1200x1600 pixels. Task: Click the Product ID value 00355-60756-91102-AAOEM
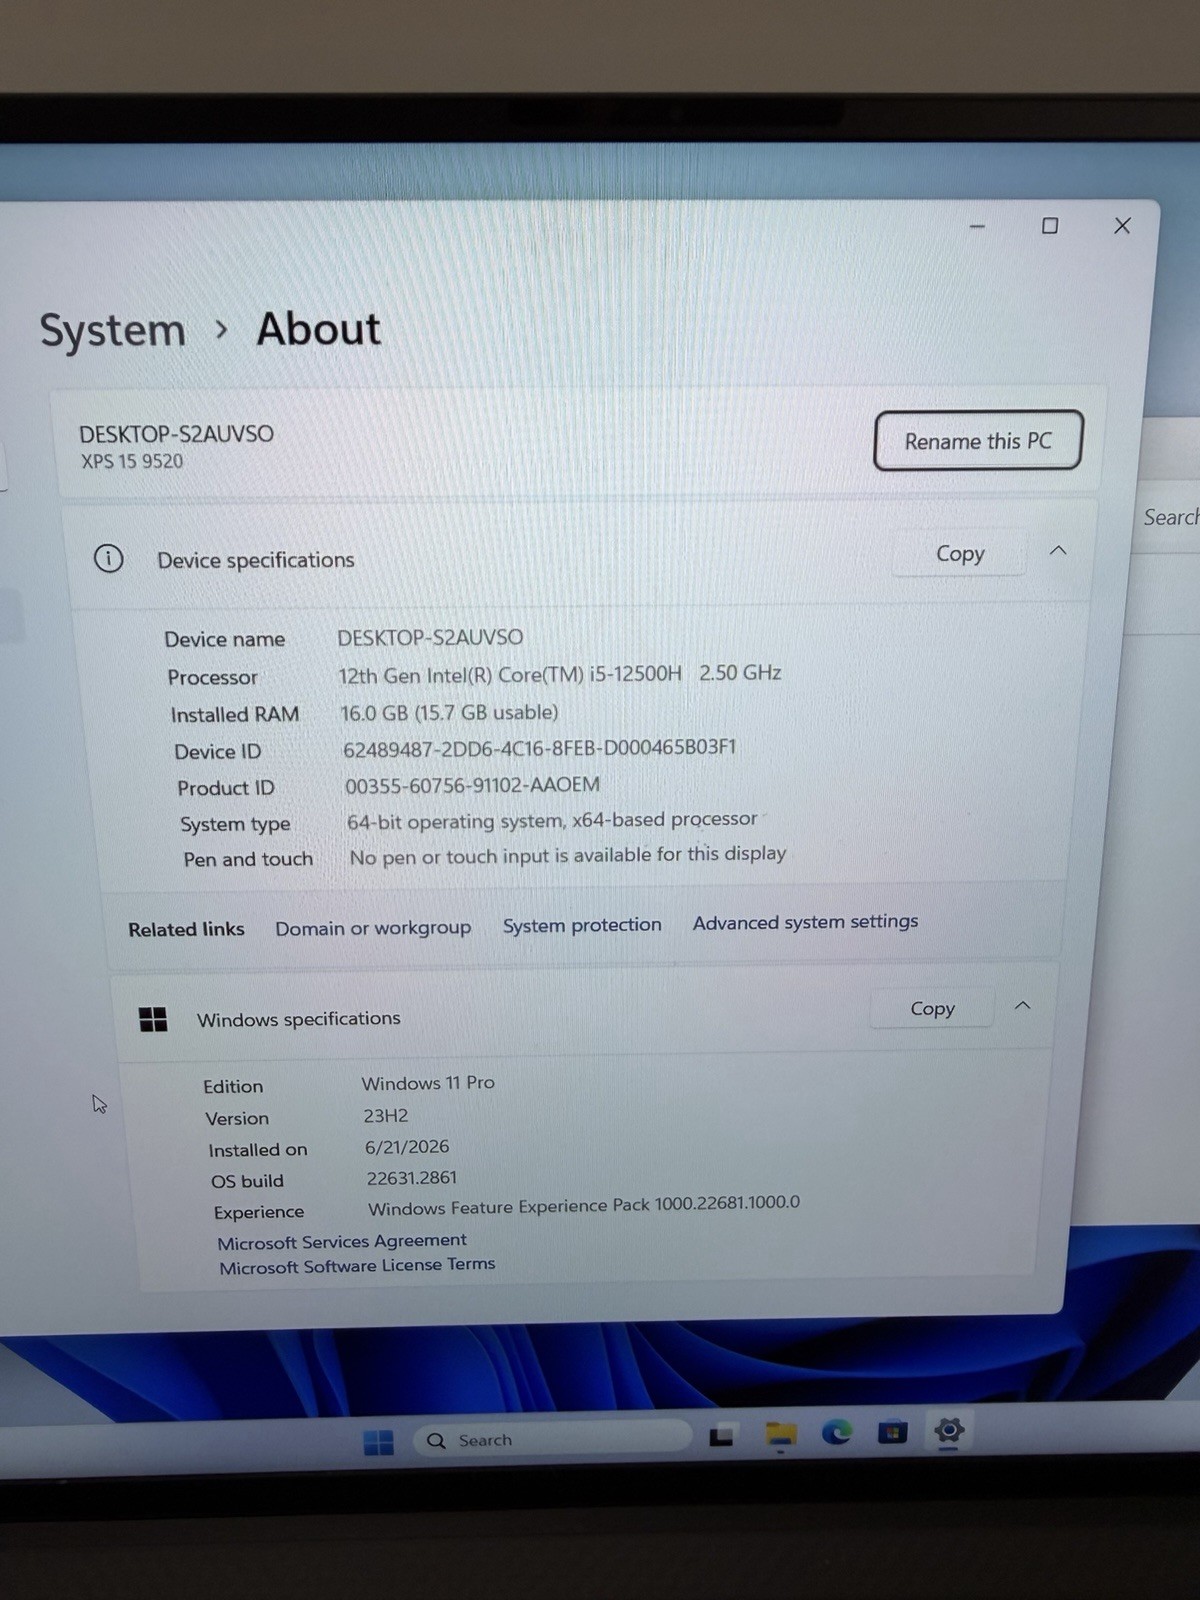point(472,785)
